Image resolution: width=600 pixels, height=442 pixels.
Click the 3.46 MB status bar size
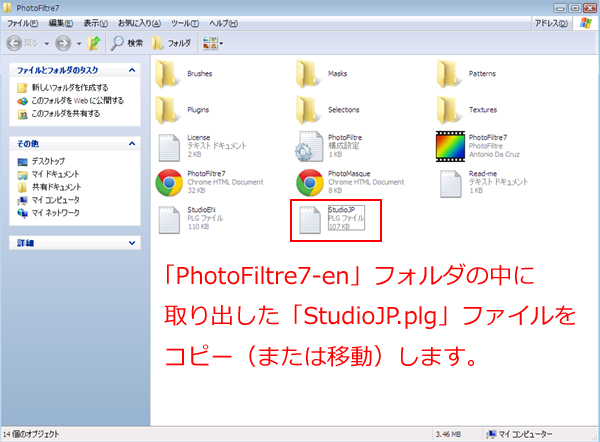(448, 434)
